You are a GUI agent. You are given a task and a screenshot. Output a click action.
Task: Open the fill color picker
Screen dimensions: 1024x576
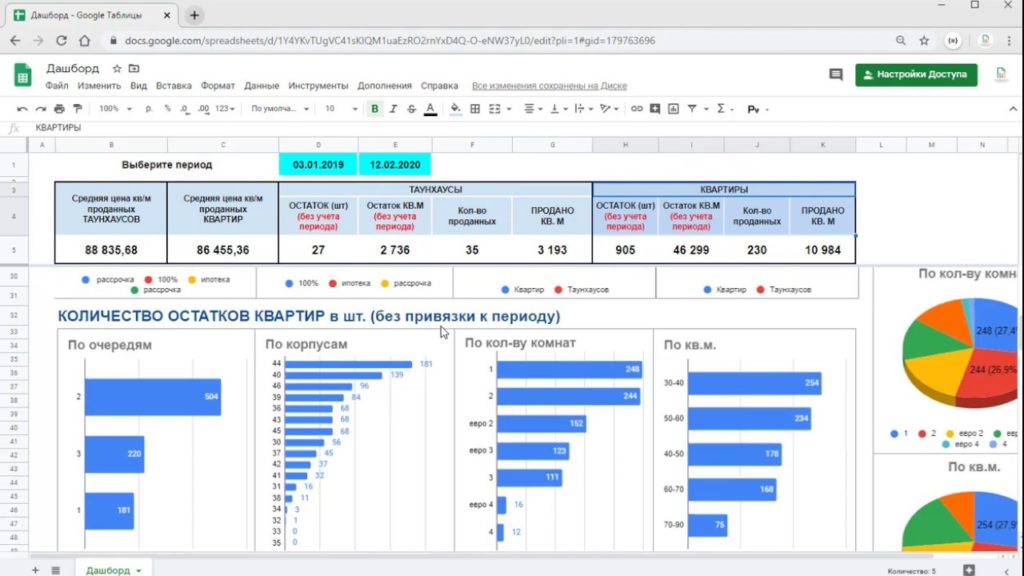point(455,109)
